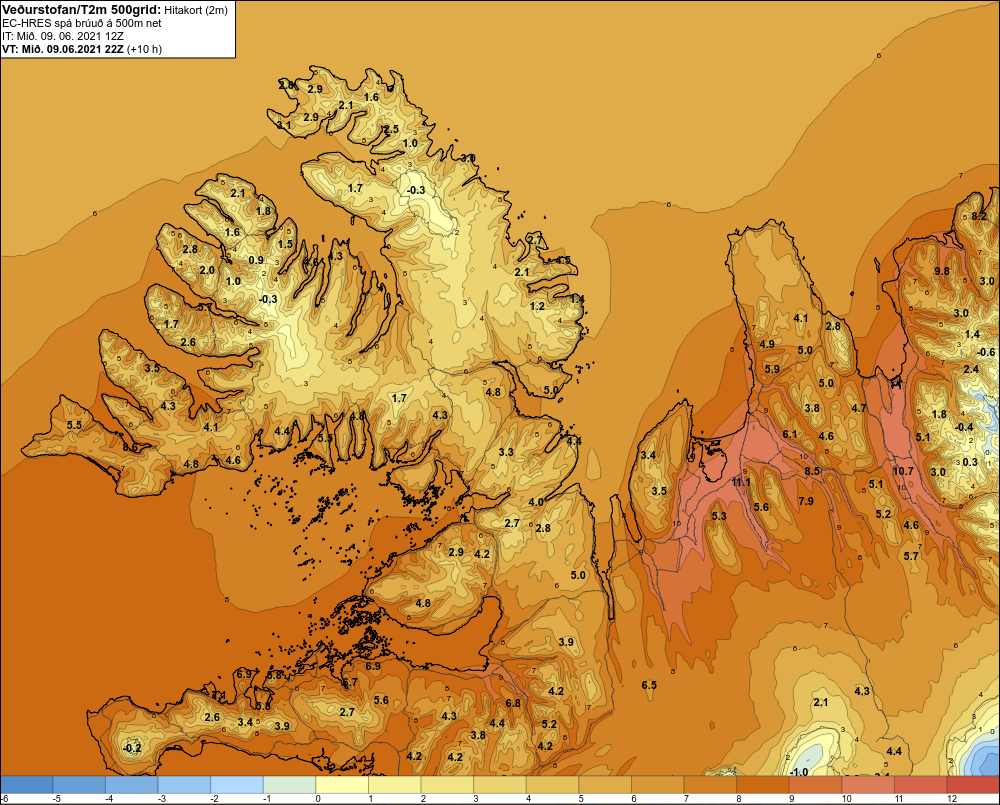
Task: Click the '5.5' temperature on the western peninsula
Action: pyautogui.click(x=73, y=425)
